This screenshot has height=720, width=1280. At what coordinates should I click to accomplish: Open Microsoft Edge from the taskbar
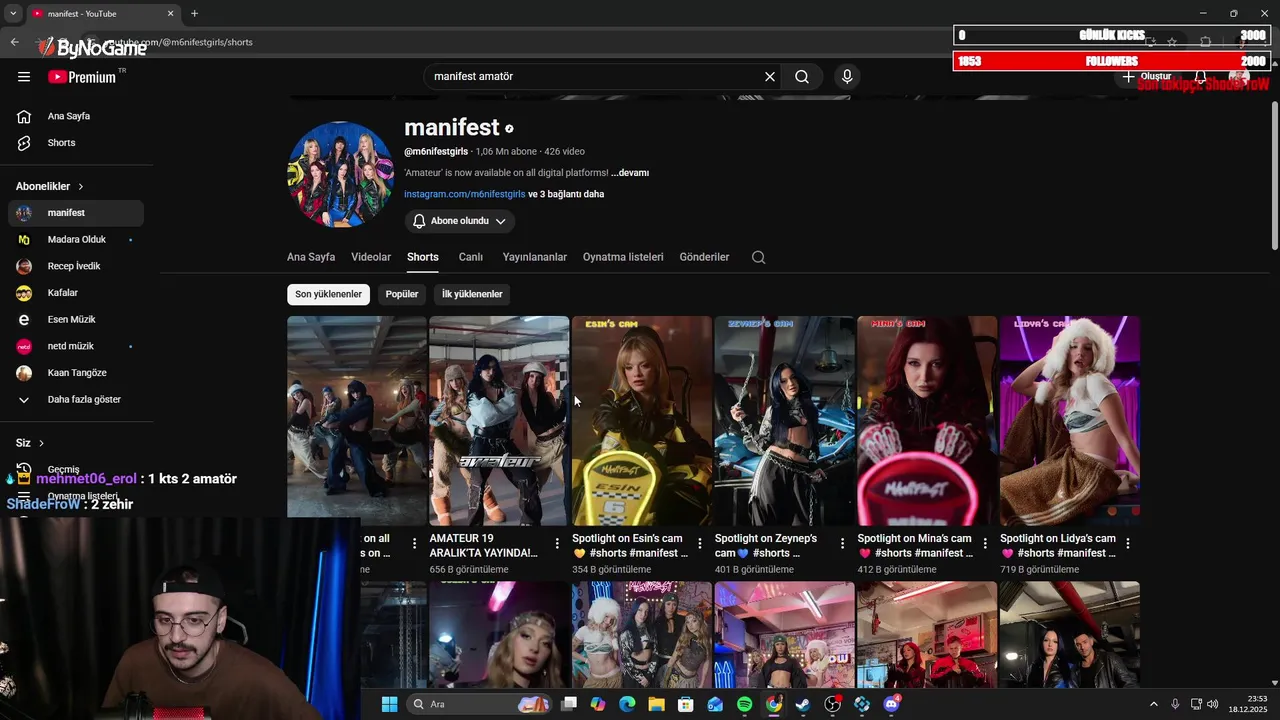click(x=627, y=704)
